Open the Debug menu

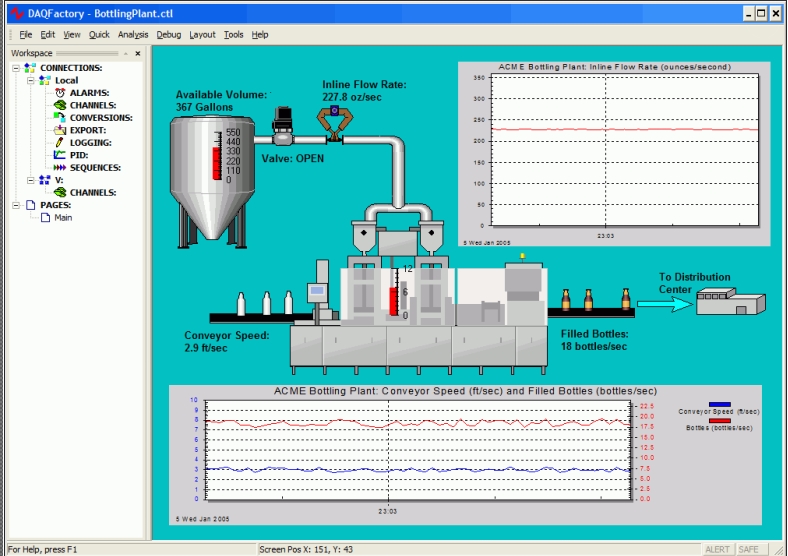(169, 34)
